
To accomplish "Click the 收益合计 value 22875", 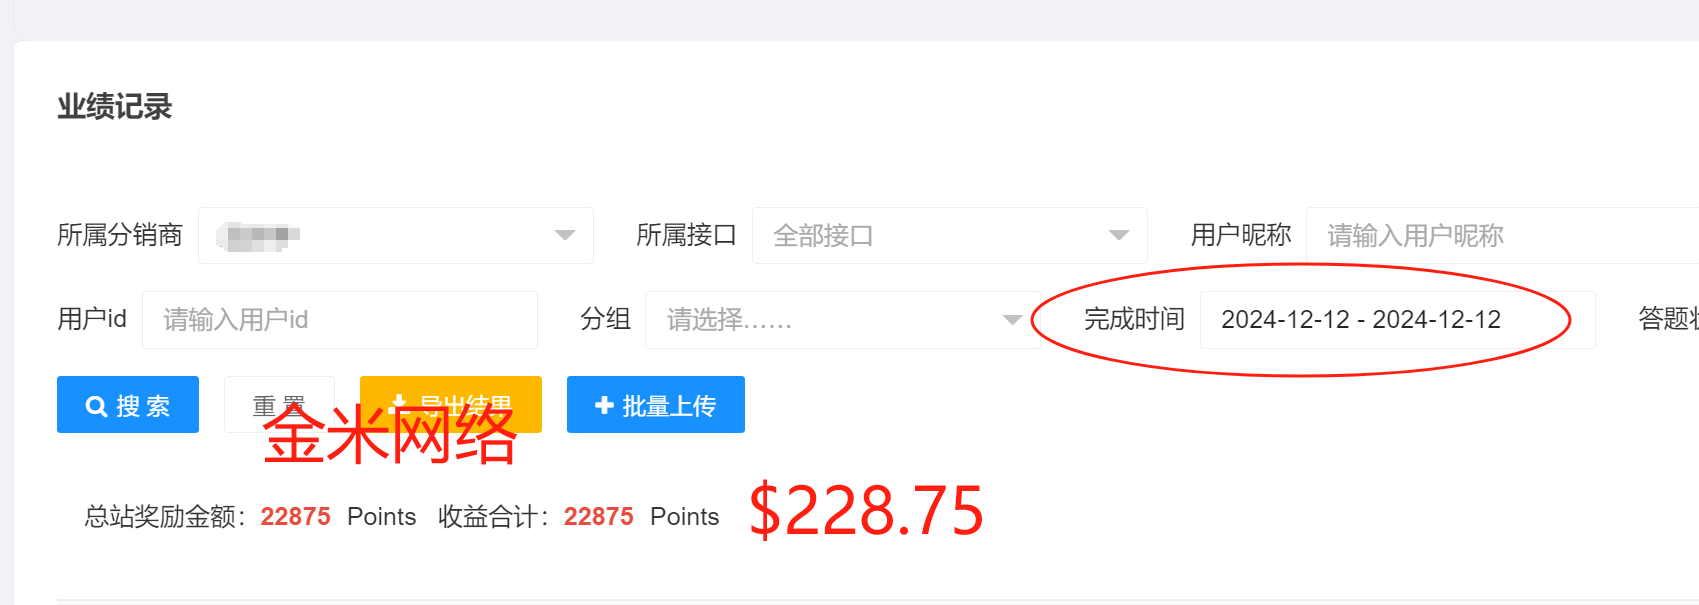I will pyautogui.click(x=599, y=516).
